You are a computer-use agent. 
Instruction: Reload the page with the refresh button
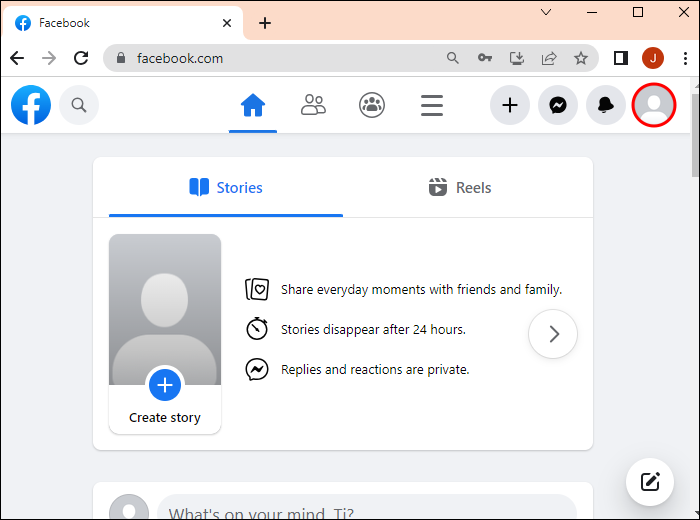tap(81, 58)
